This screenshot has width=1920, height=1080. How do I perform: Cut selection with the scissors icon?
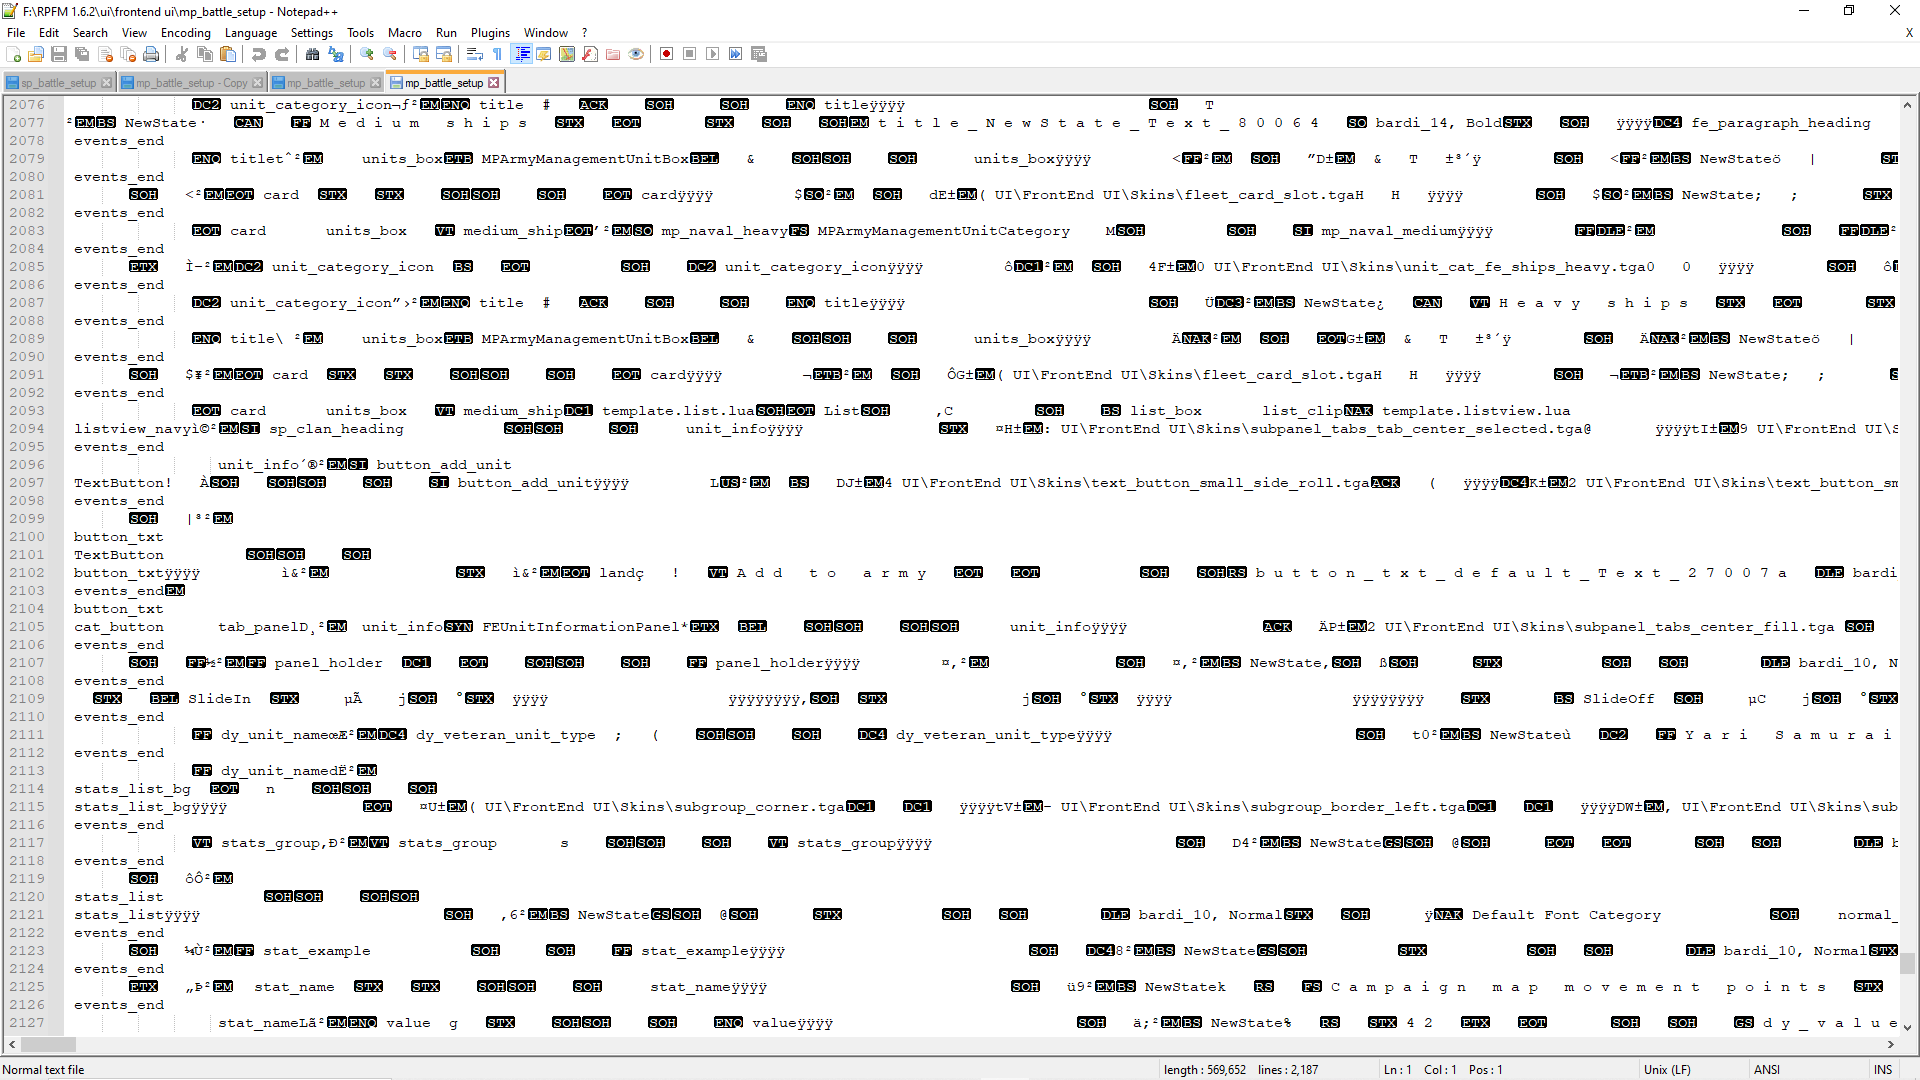182,54
